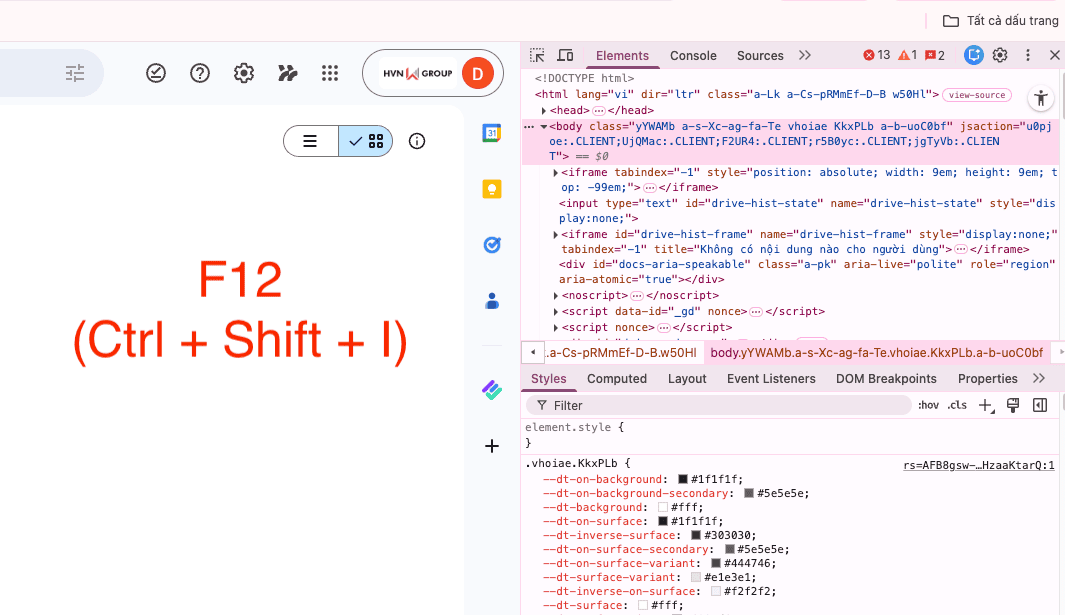
Task: Switch to the Elements tab
Action: click(x=622, y=56)
